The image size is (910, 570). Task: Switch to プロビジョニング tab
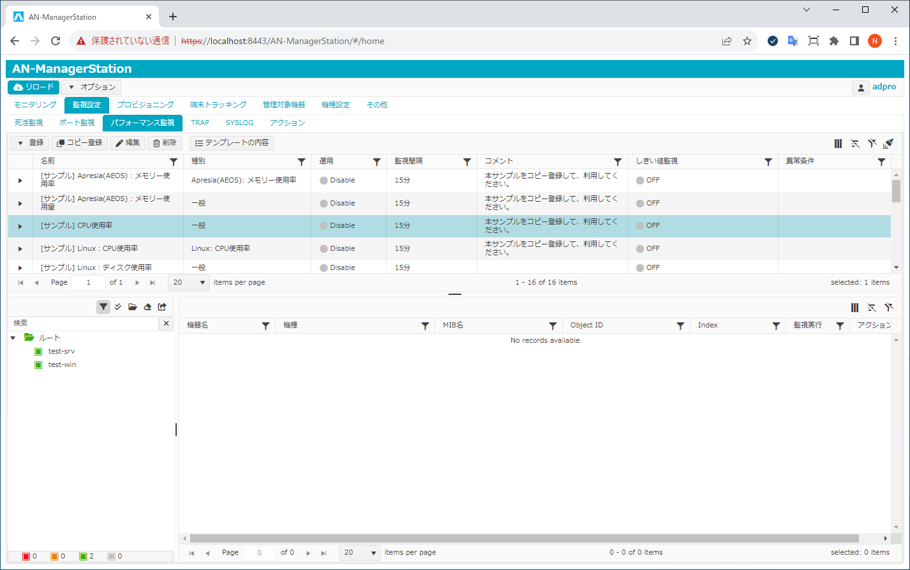(145, 105)
